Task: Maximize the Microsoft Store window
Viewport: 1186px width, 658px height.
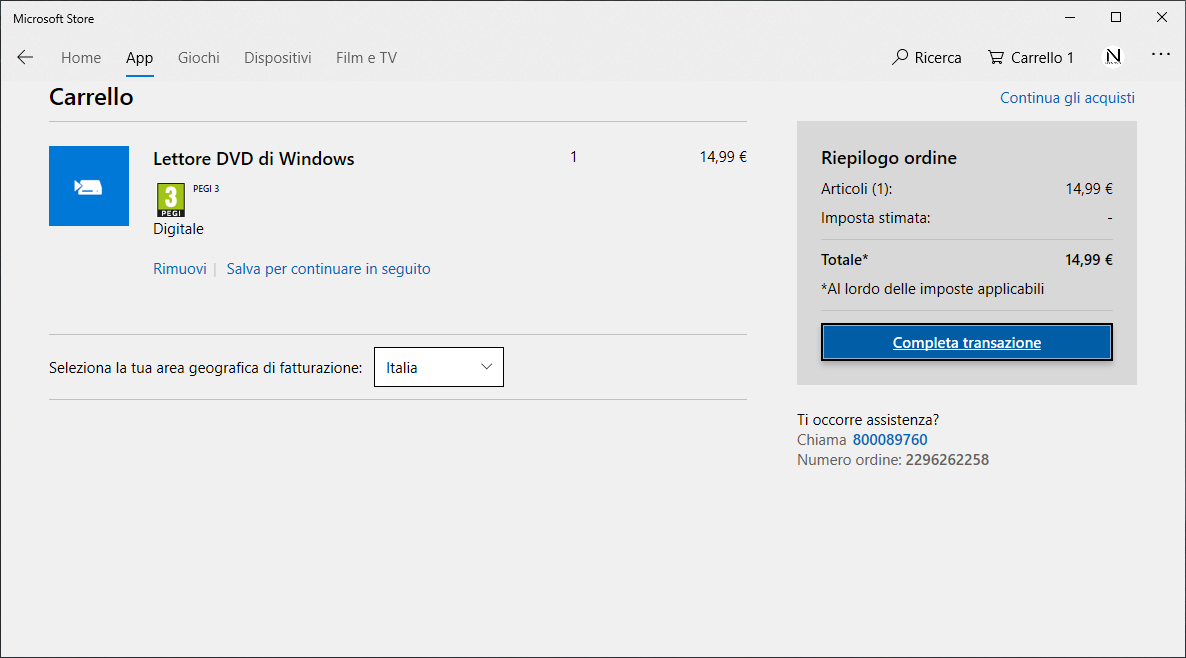Action: 1116,17
